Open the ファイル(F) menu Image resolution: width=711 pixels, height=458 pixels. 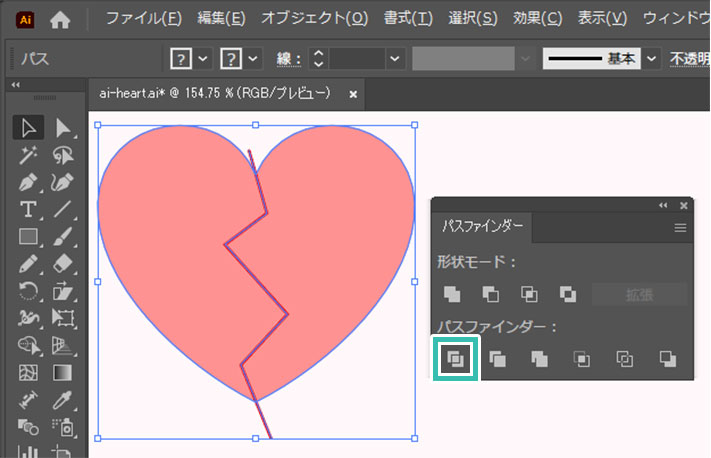(x=144, y=18)
